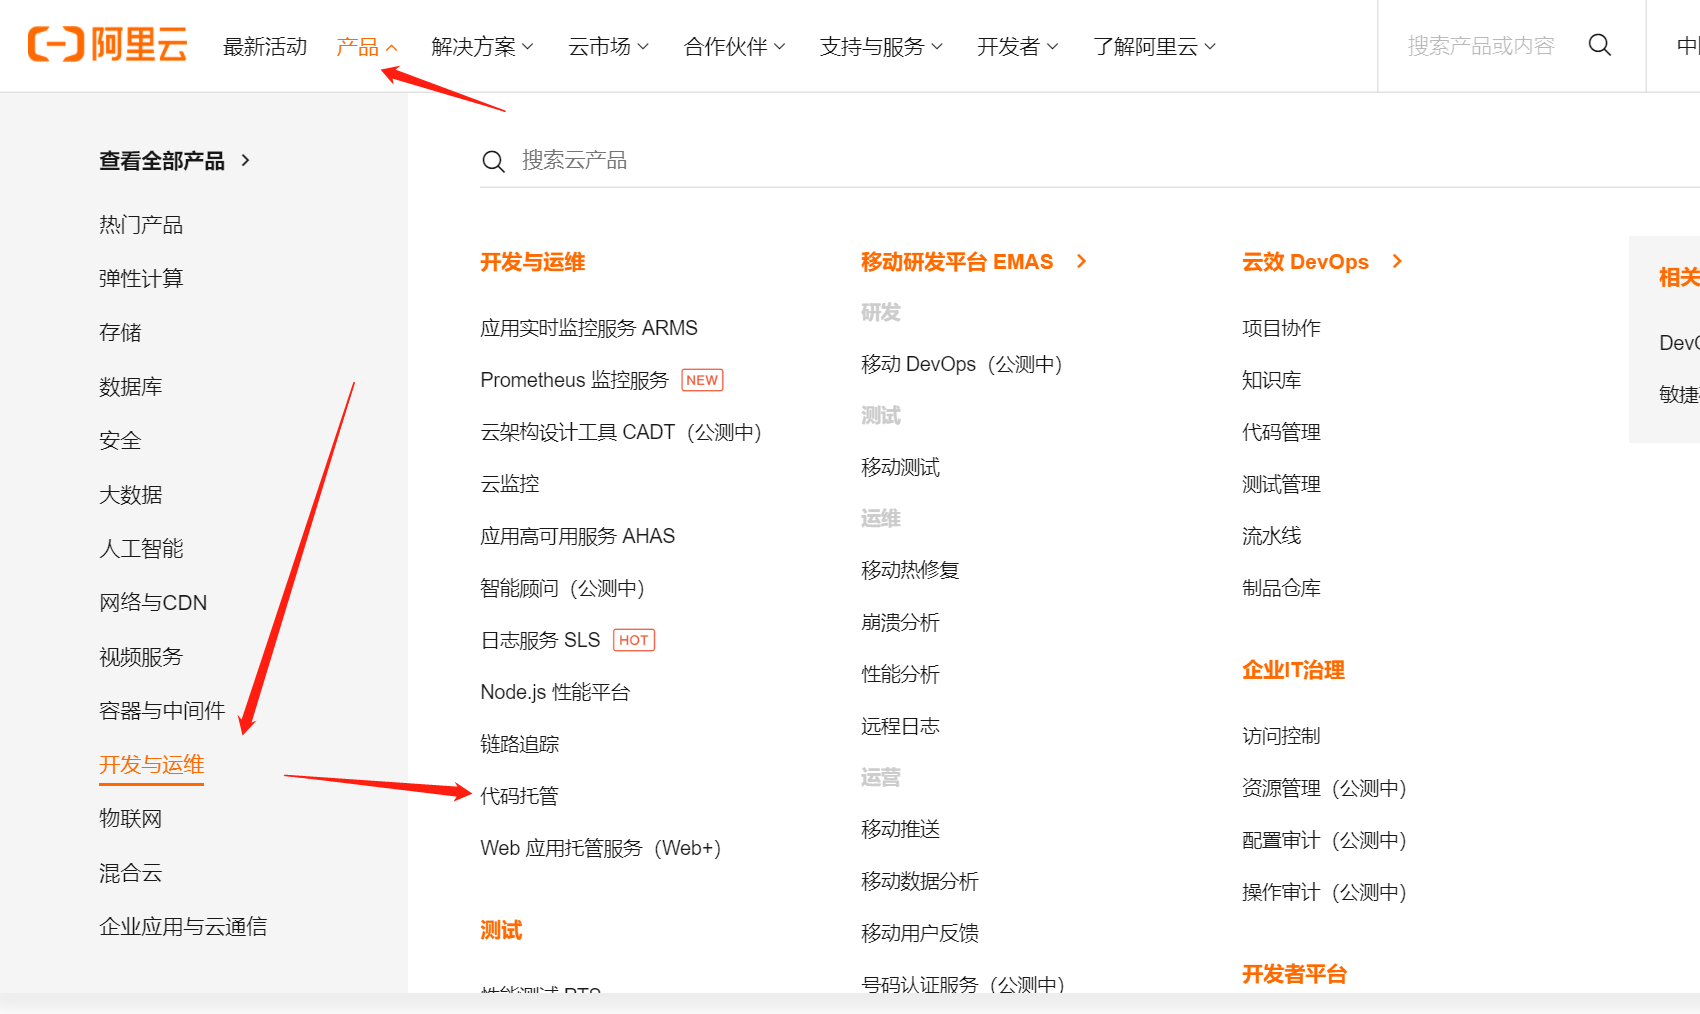Select 混合云 category
This screenshot has height=1014, width=1700.
130,873
